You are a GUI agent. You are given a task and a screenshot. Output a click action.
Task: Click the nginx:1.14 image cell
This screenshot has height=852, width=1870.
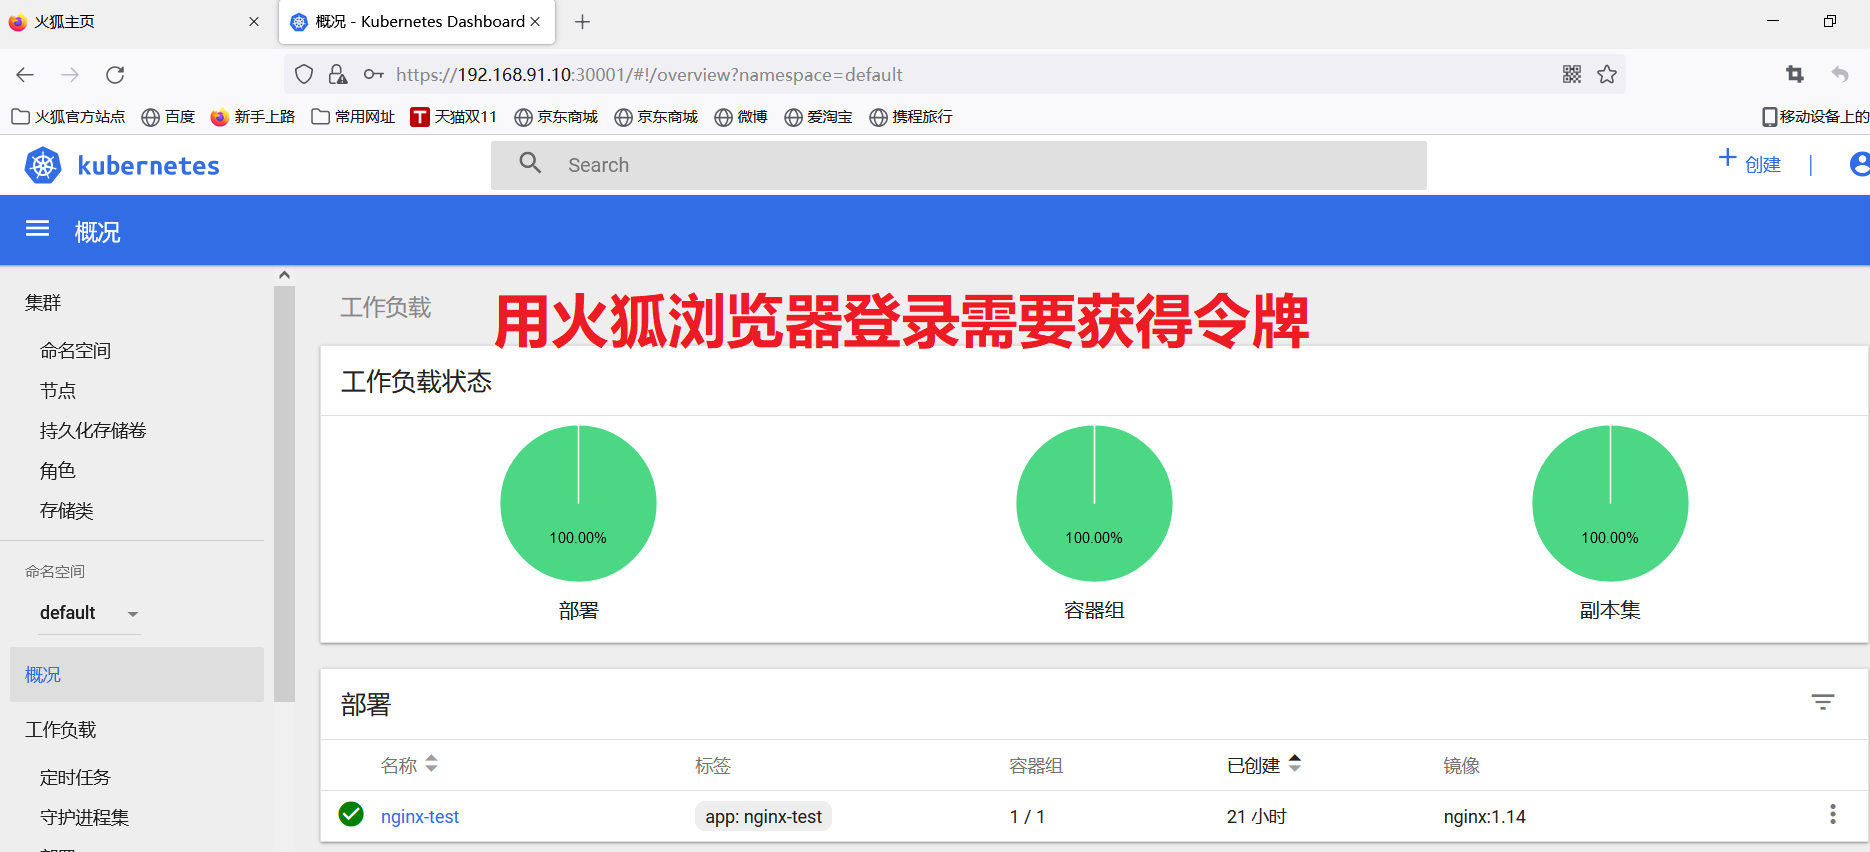[1484, 817]
